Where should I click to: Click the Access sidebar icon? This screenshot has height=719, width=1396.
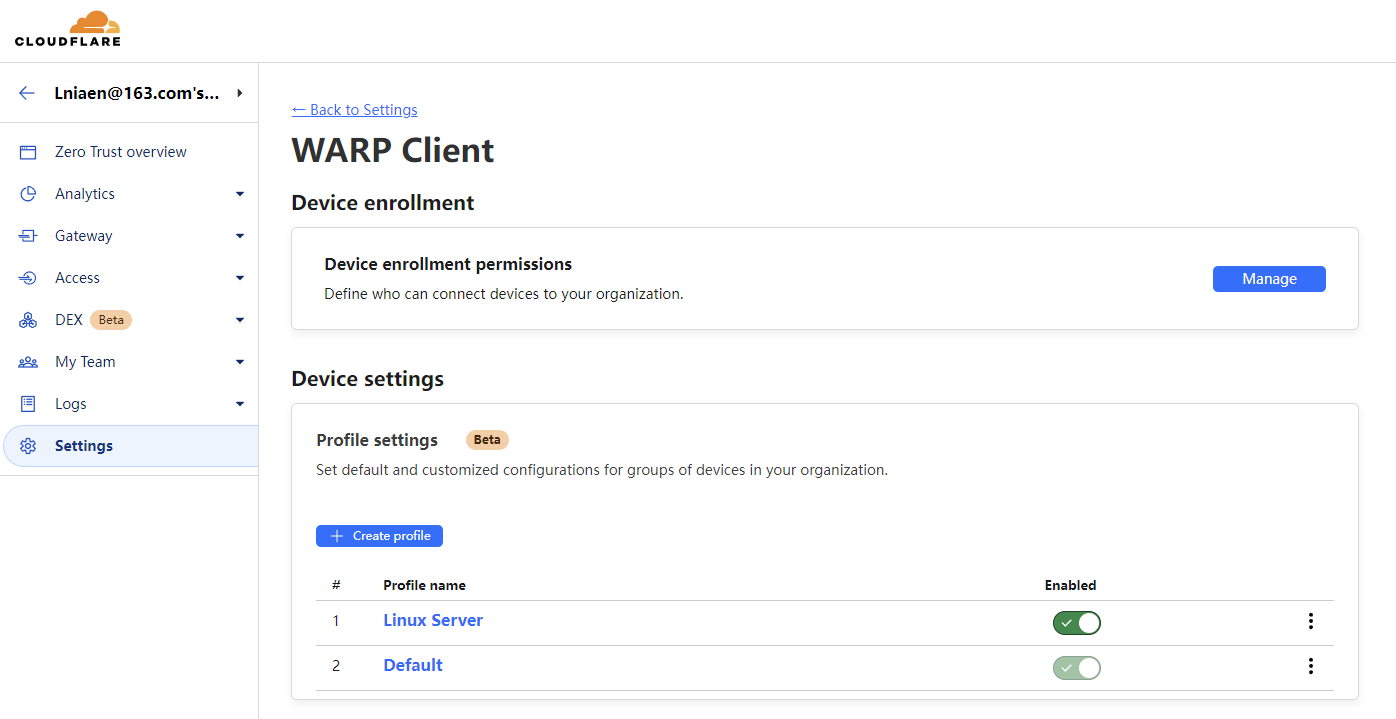(x=28, y=278)
